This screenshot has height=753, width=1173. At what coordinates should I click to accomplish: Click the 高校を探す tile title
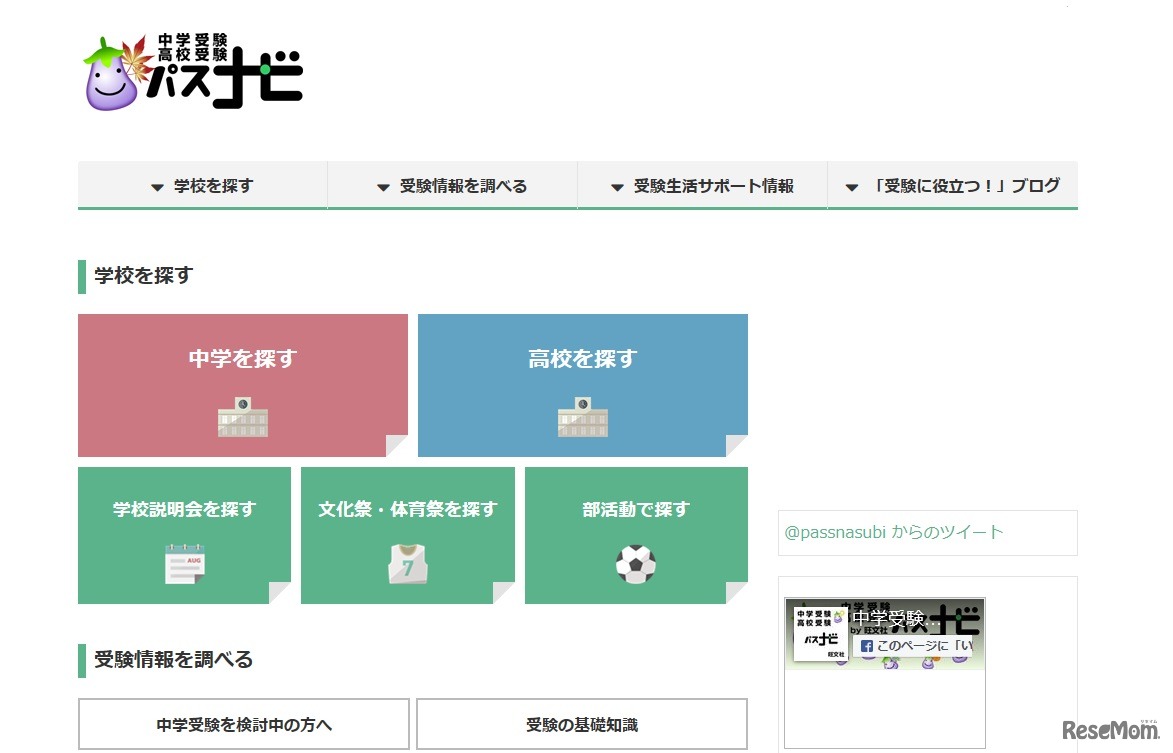click(583, 359)
